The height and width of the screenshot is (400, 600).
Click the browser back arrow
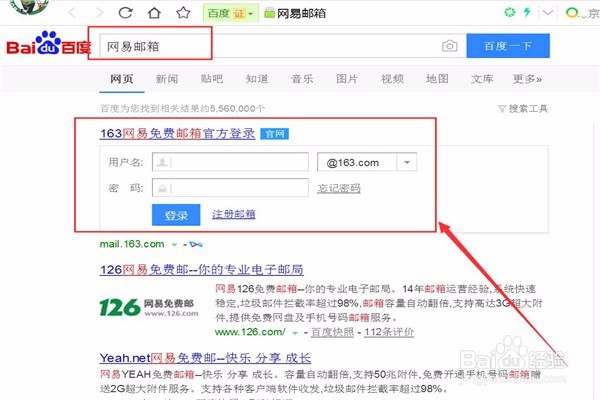tap(72, 13)
